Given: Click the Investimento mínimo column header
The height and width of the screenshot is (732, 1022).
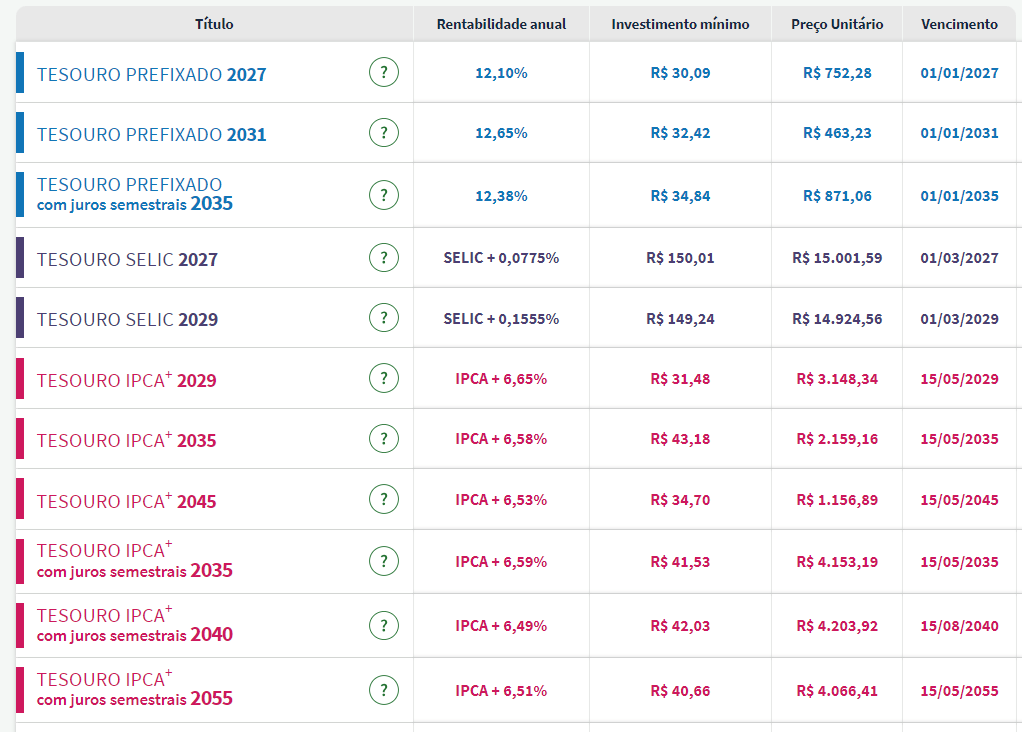Looking at the screenshot, I should [x=680, y=24].
